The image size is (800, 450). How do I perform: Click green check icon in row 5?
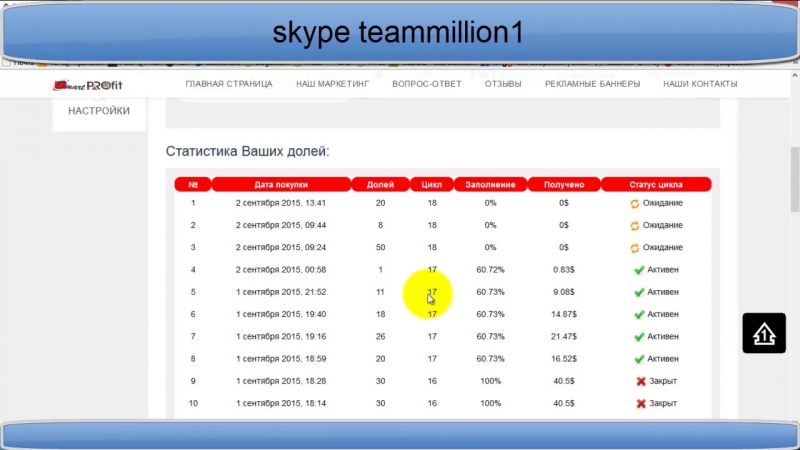[x=639, y=292]
